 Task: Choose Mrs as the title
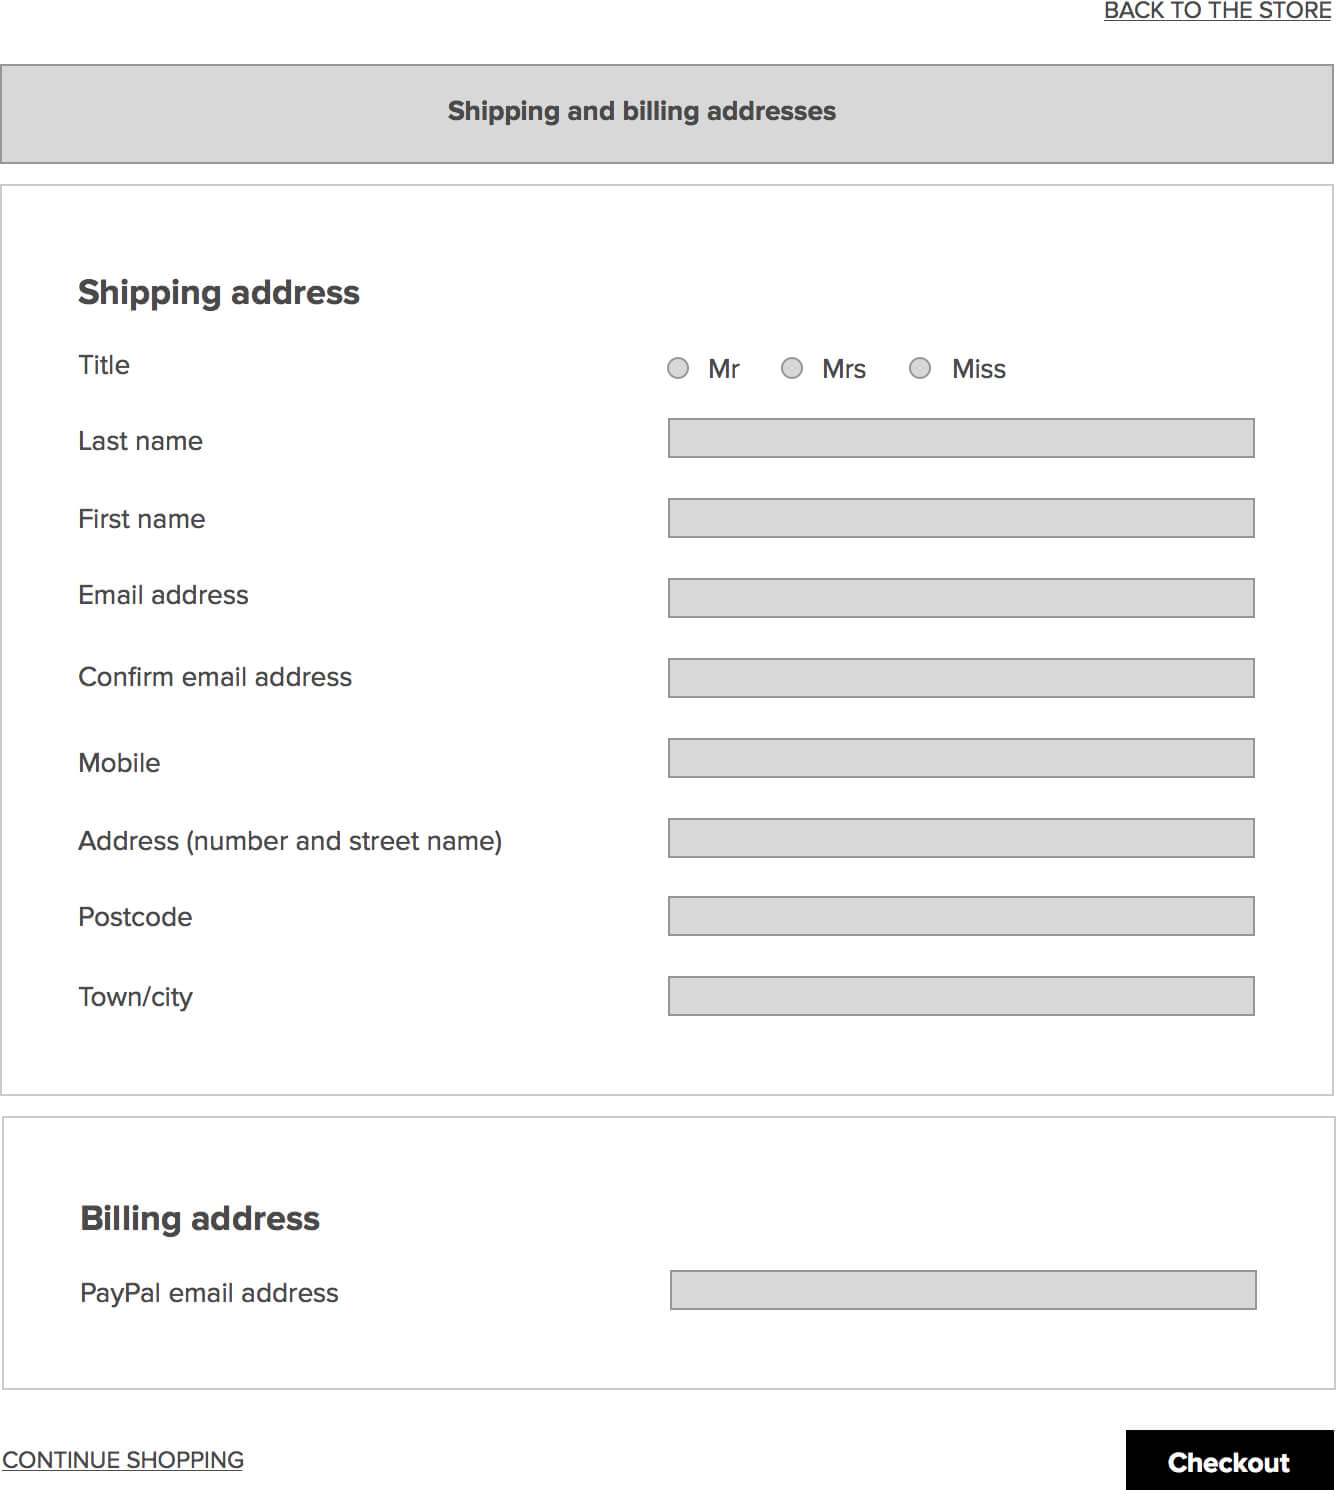(792, 368)
